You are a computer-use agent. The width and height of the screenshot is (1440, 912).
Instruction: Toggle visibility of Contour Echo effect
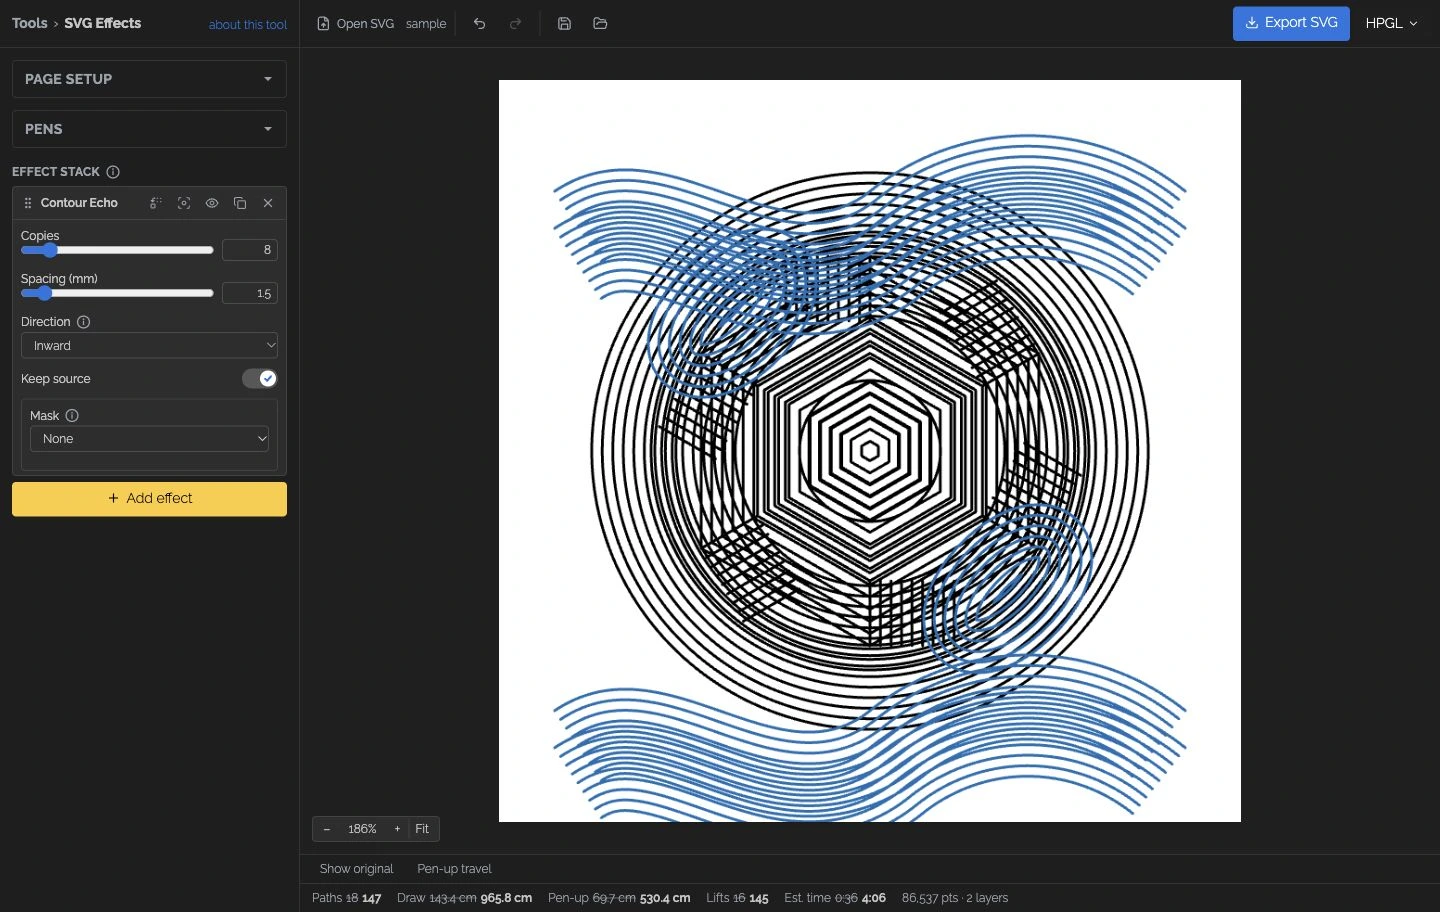[x=212, y=203]
